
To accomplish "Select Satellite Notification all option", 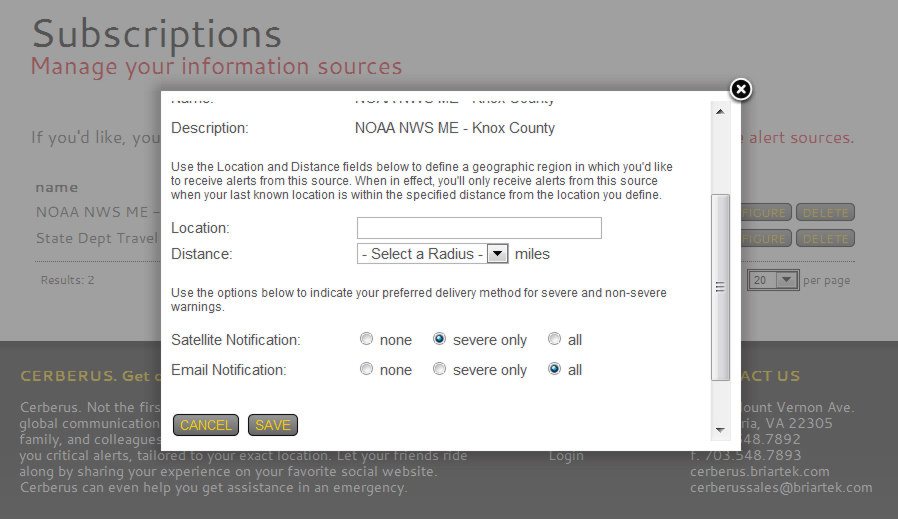I will point(554,339).
